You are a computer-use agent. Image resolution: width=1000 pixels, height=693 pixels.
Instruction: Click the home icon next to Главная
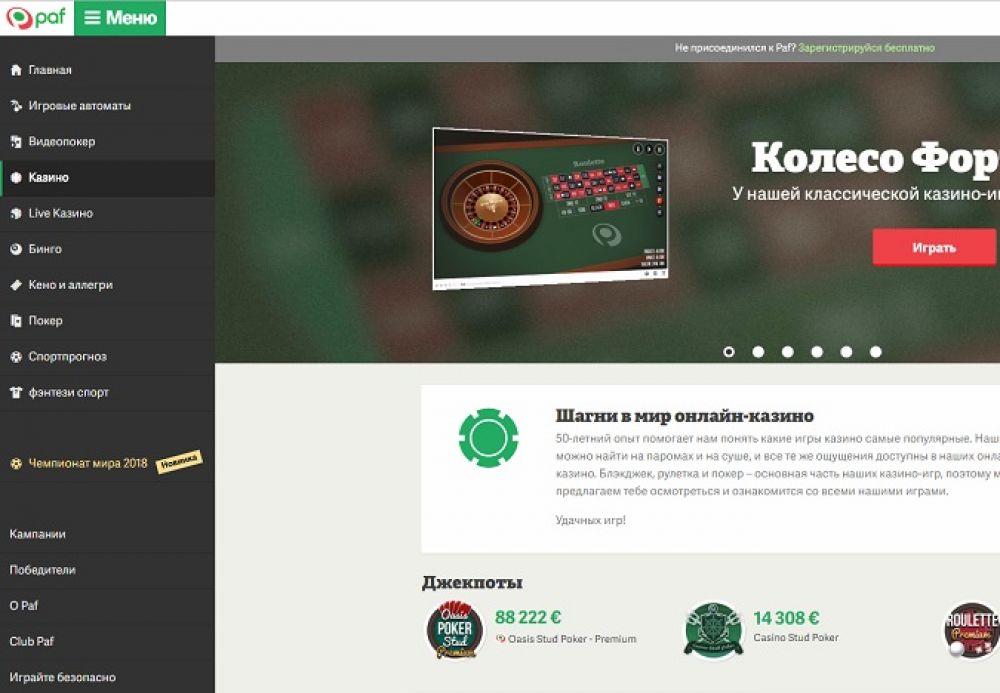point(16,70)
